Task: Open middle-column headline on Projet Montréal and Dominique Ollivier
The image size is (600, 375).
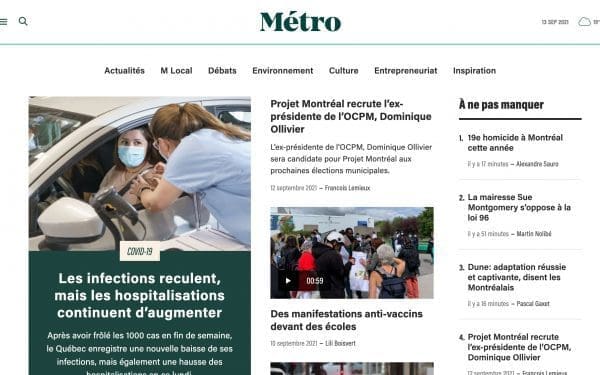Action: click(x=351, y=116)
